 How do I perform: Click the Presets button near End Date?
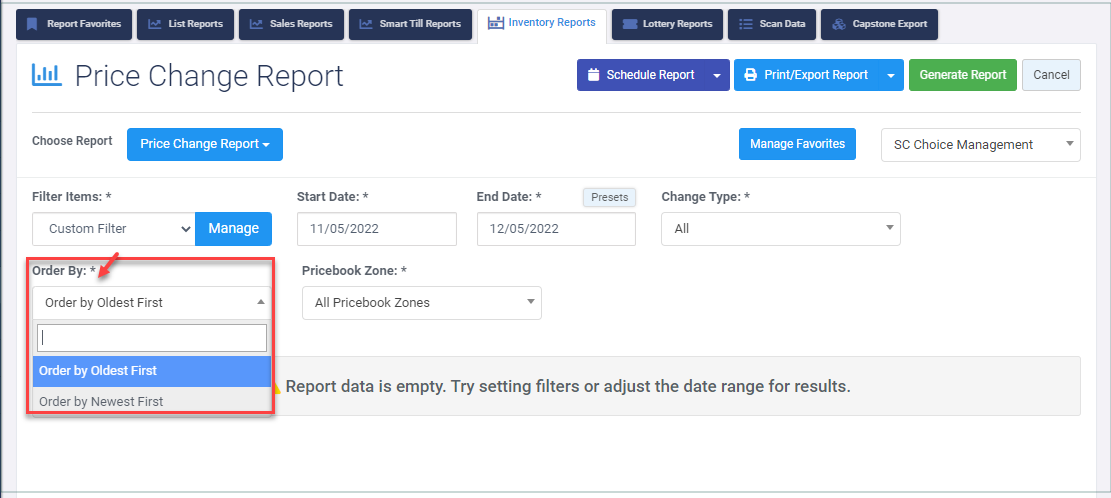[609, 197]
